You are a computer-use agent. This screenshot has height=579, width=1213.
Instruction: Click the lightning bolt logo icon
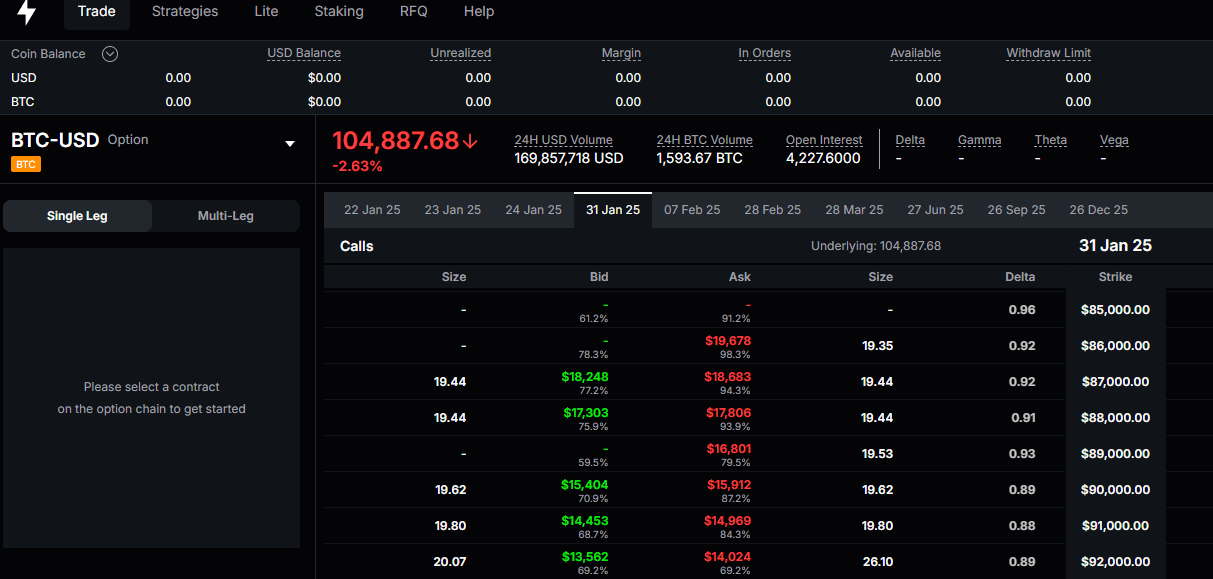27,12
